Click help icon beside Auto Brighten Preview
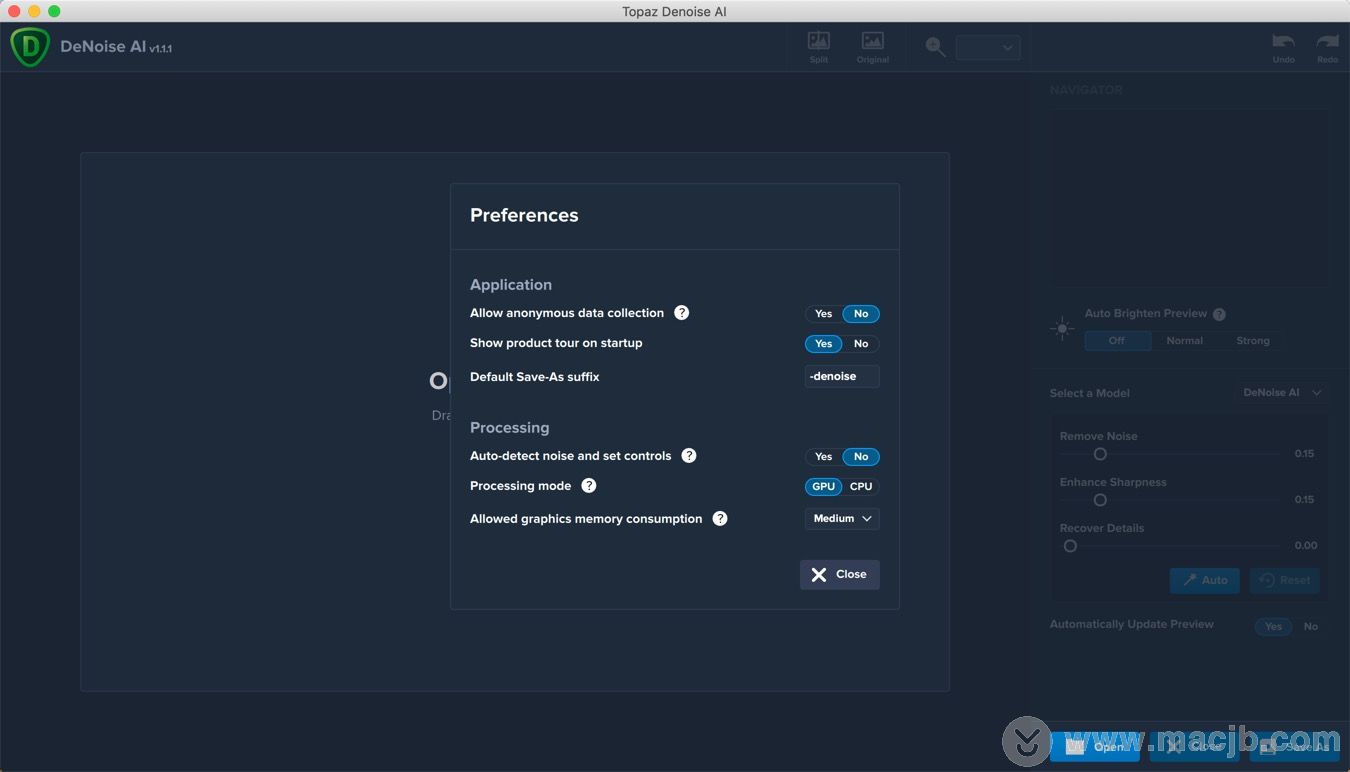1350x772 pixels. 1219,314
